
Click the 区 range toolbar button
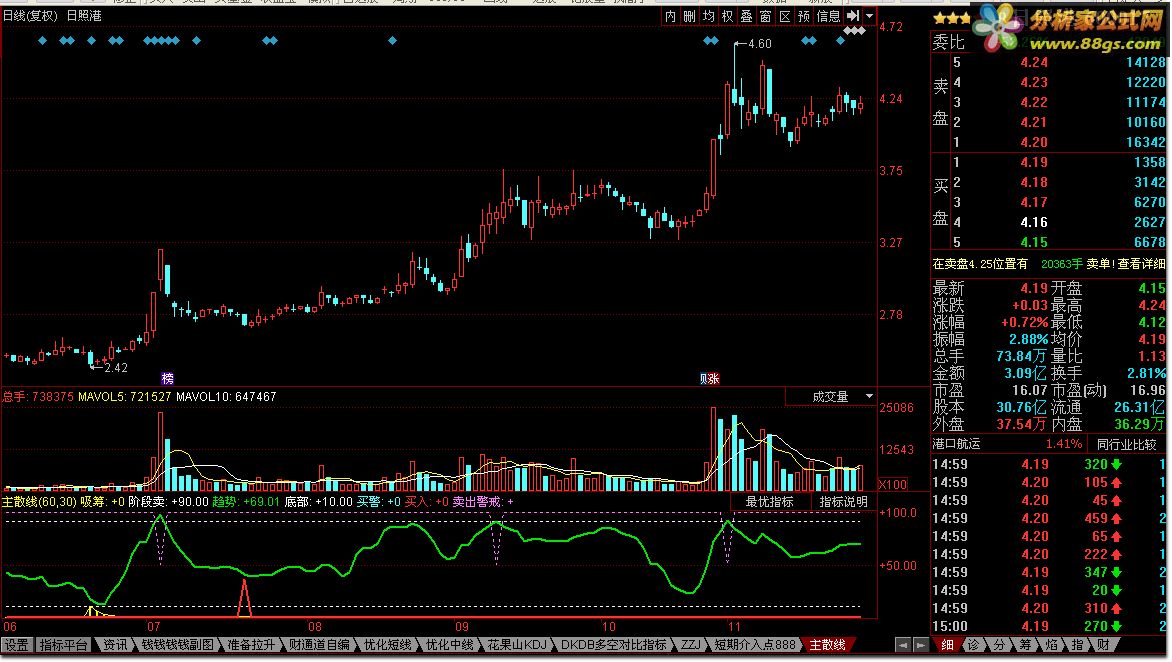785,16
